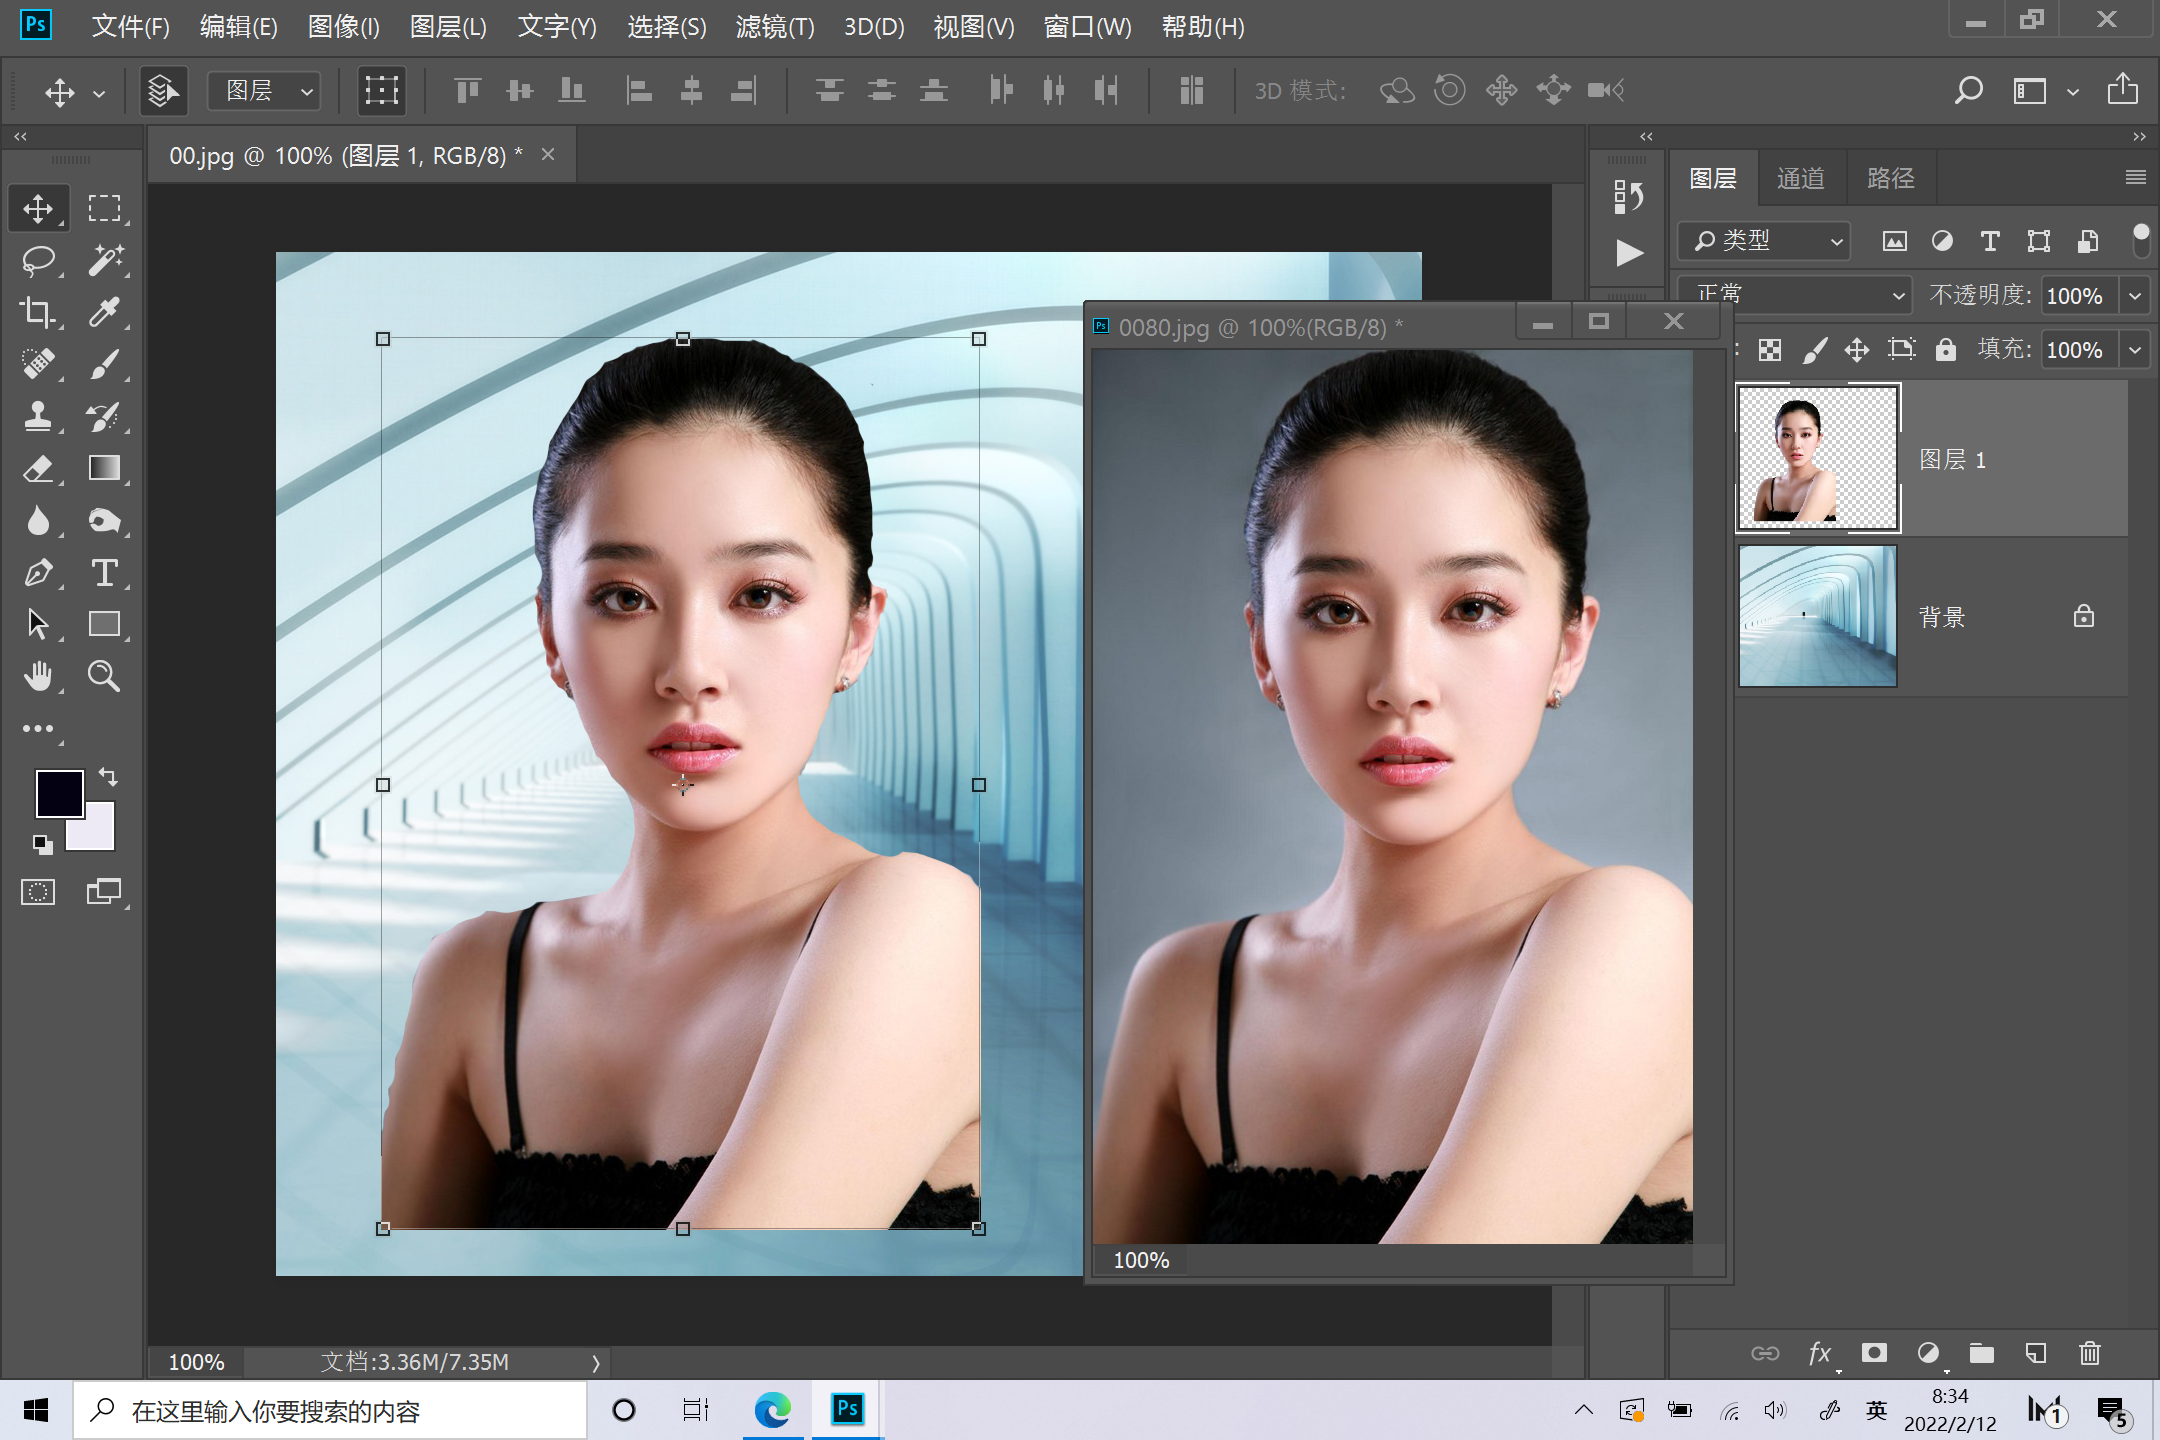Viewport: 2160px width, 1440px height.
Task: Open the History panel icon
Action: (1628, 197)
